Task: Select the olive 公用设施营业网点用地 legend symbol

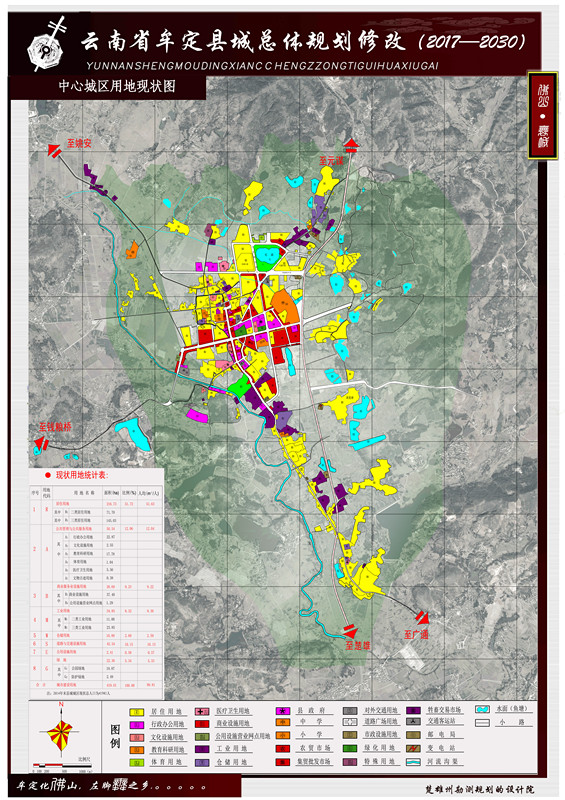Action: click(x=202, y=737)
